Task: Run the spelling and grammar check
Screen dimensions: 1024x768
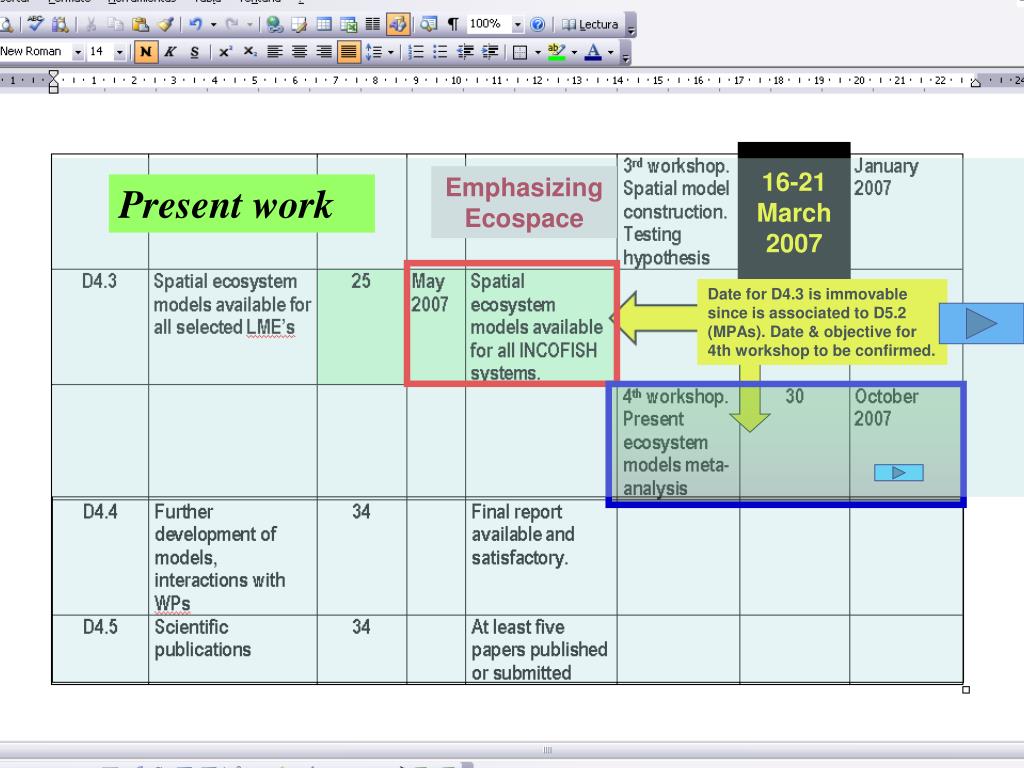Action: coord(36,25)
